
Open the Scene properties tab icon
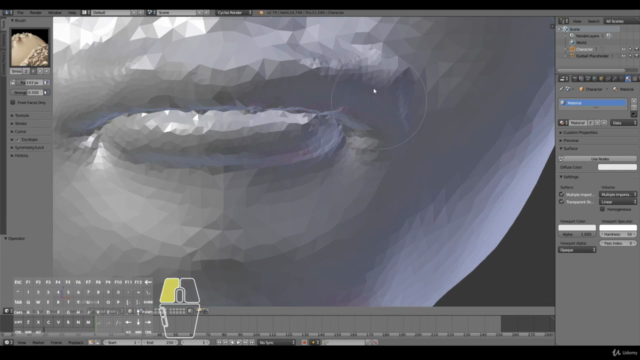point(588,79)
